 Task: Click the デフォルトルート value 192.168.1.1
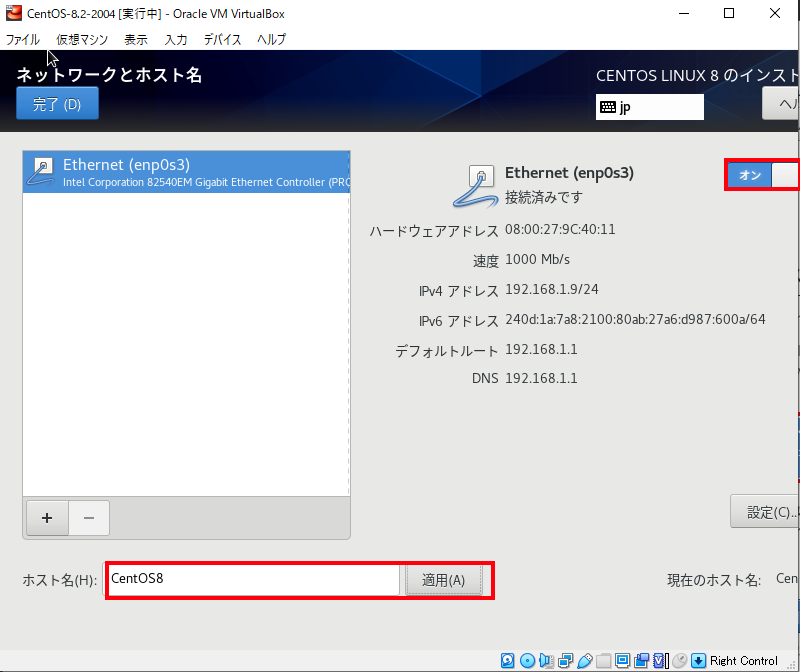(541, 350)
